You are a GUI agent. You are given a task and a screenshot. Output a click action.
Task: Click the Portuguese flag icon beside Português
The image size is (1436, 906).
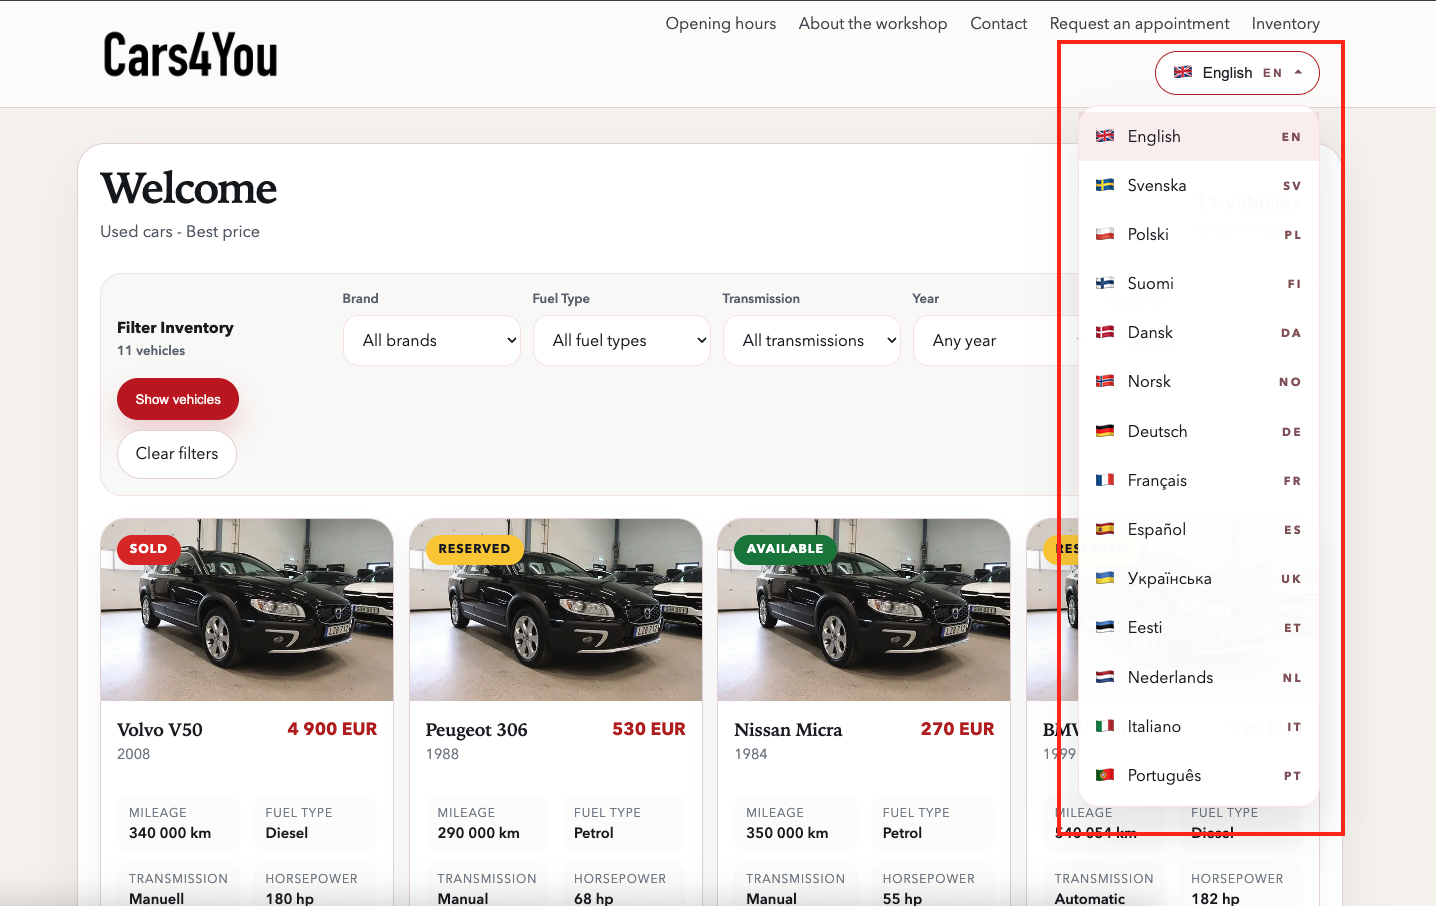(x=1105, y=775)
